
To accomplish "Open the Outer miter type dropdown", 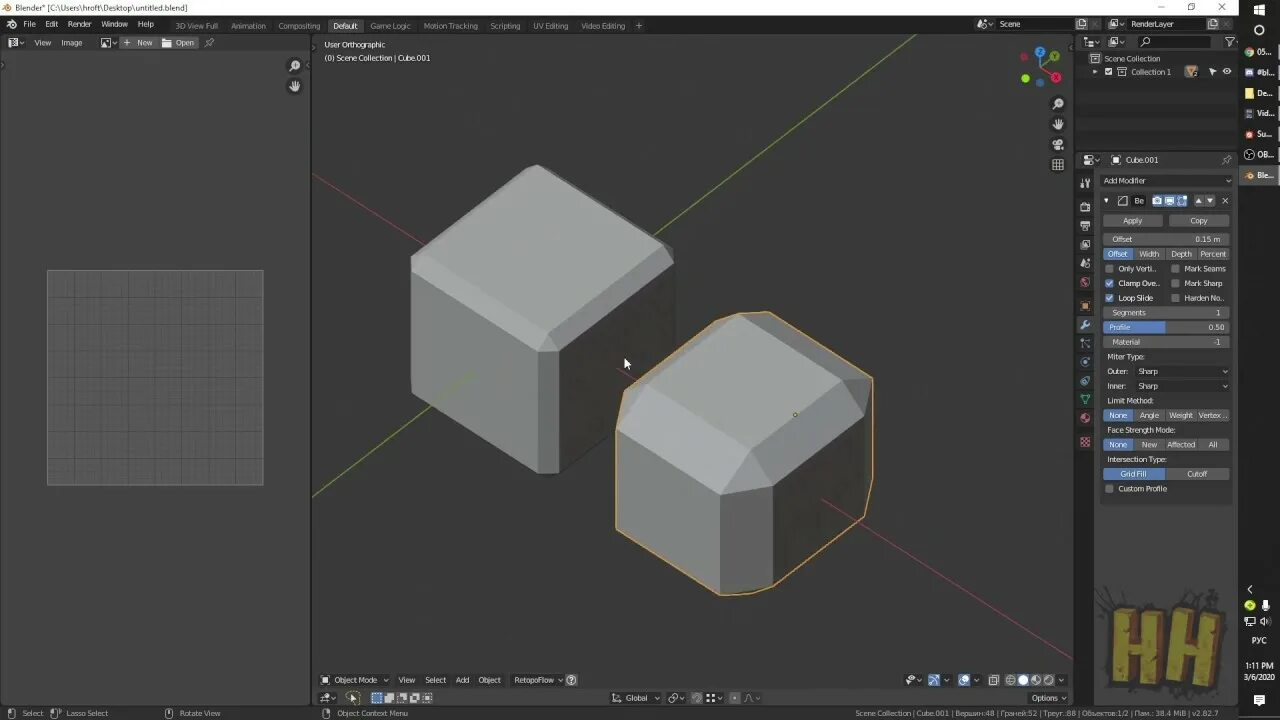I will pyautogui.click(x=1182, y=371).
